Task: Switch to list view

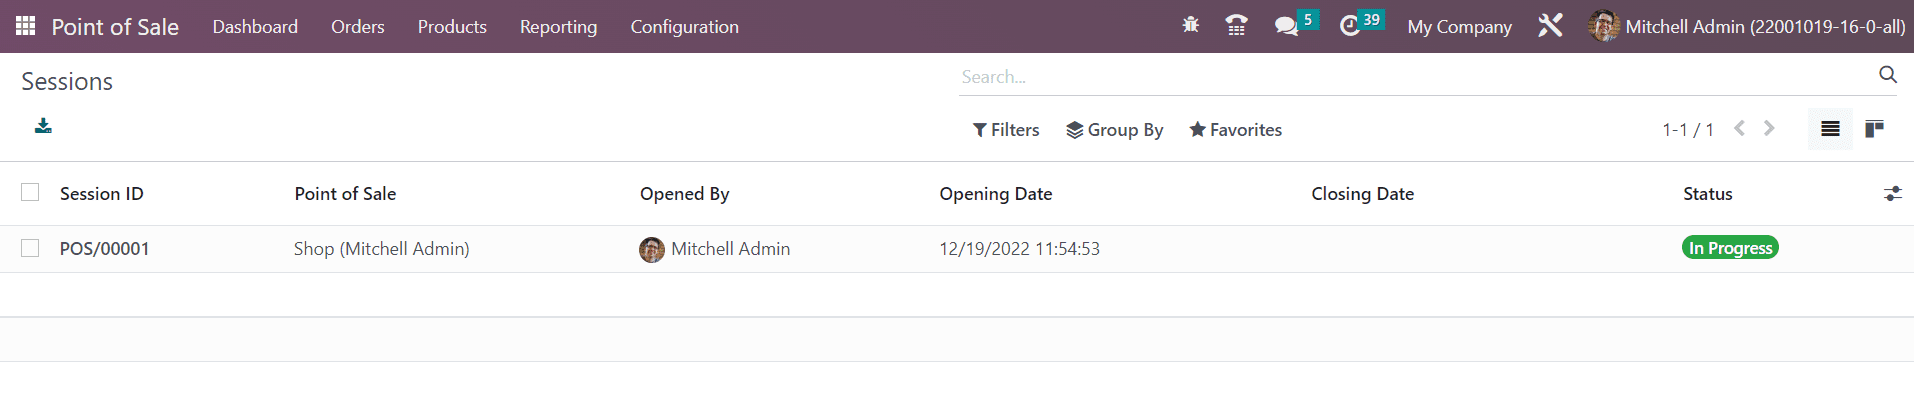Action: click(1830, 129)
